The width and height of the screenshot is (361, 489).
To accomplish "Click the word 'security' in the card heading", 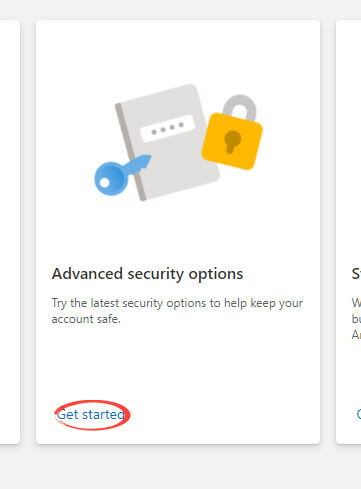I will tap(156, 275).
